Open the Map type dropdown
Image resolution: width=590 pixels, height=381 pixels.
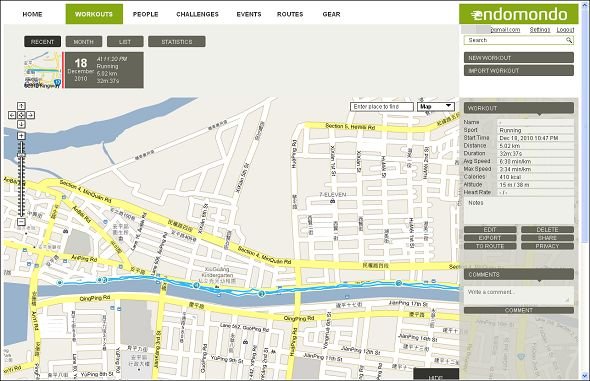click(436, 106)
